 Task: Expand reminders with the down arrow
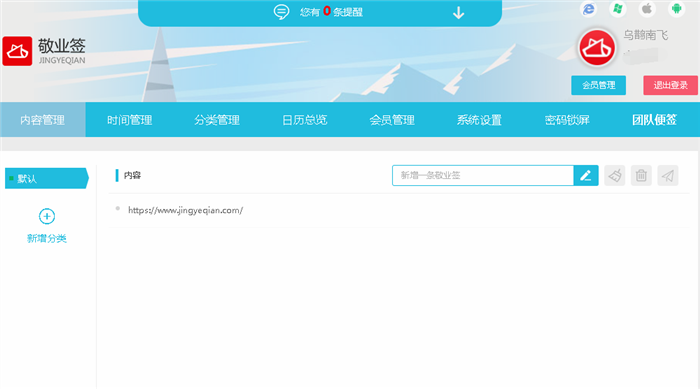coord(458,13)
